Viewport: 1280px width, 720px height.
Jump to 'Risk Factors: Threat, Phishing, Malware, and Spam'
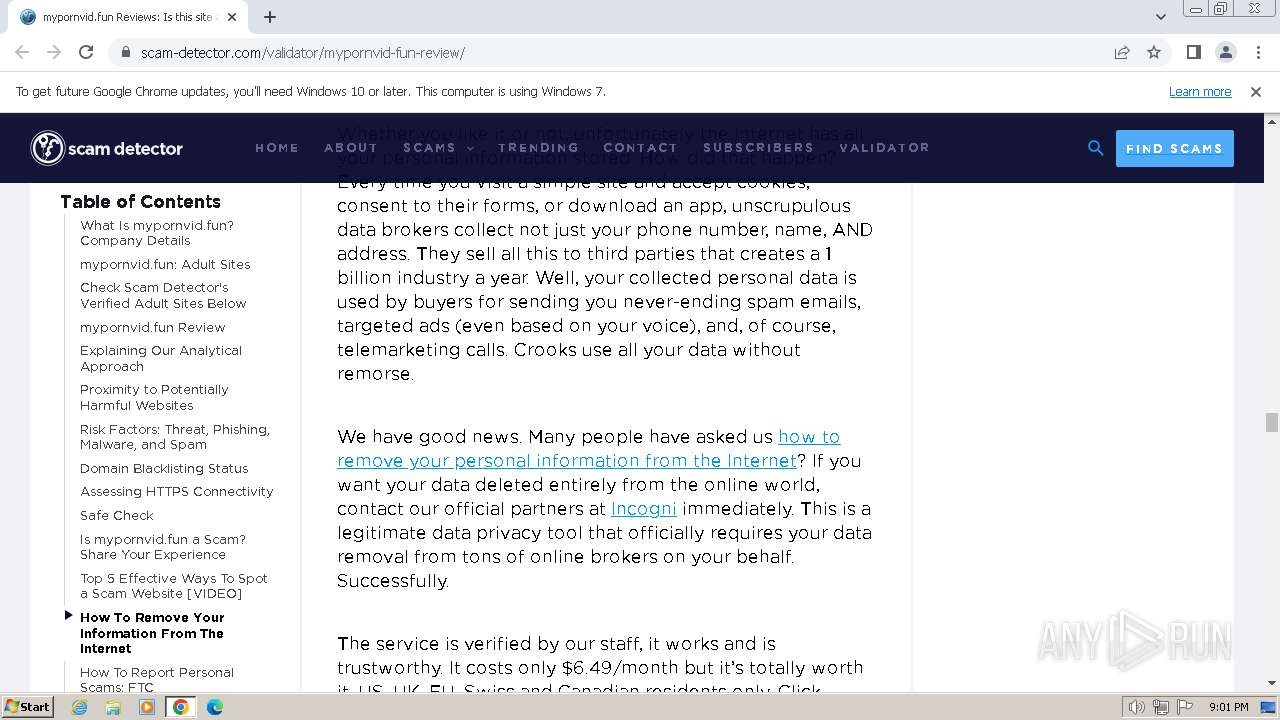click(x=175, y=437)
